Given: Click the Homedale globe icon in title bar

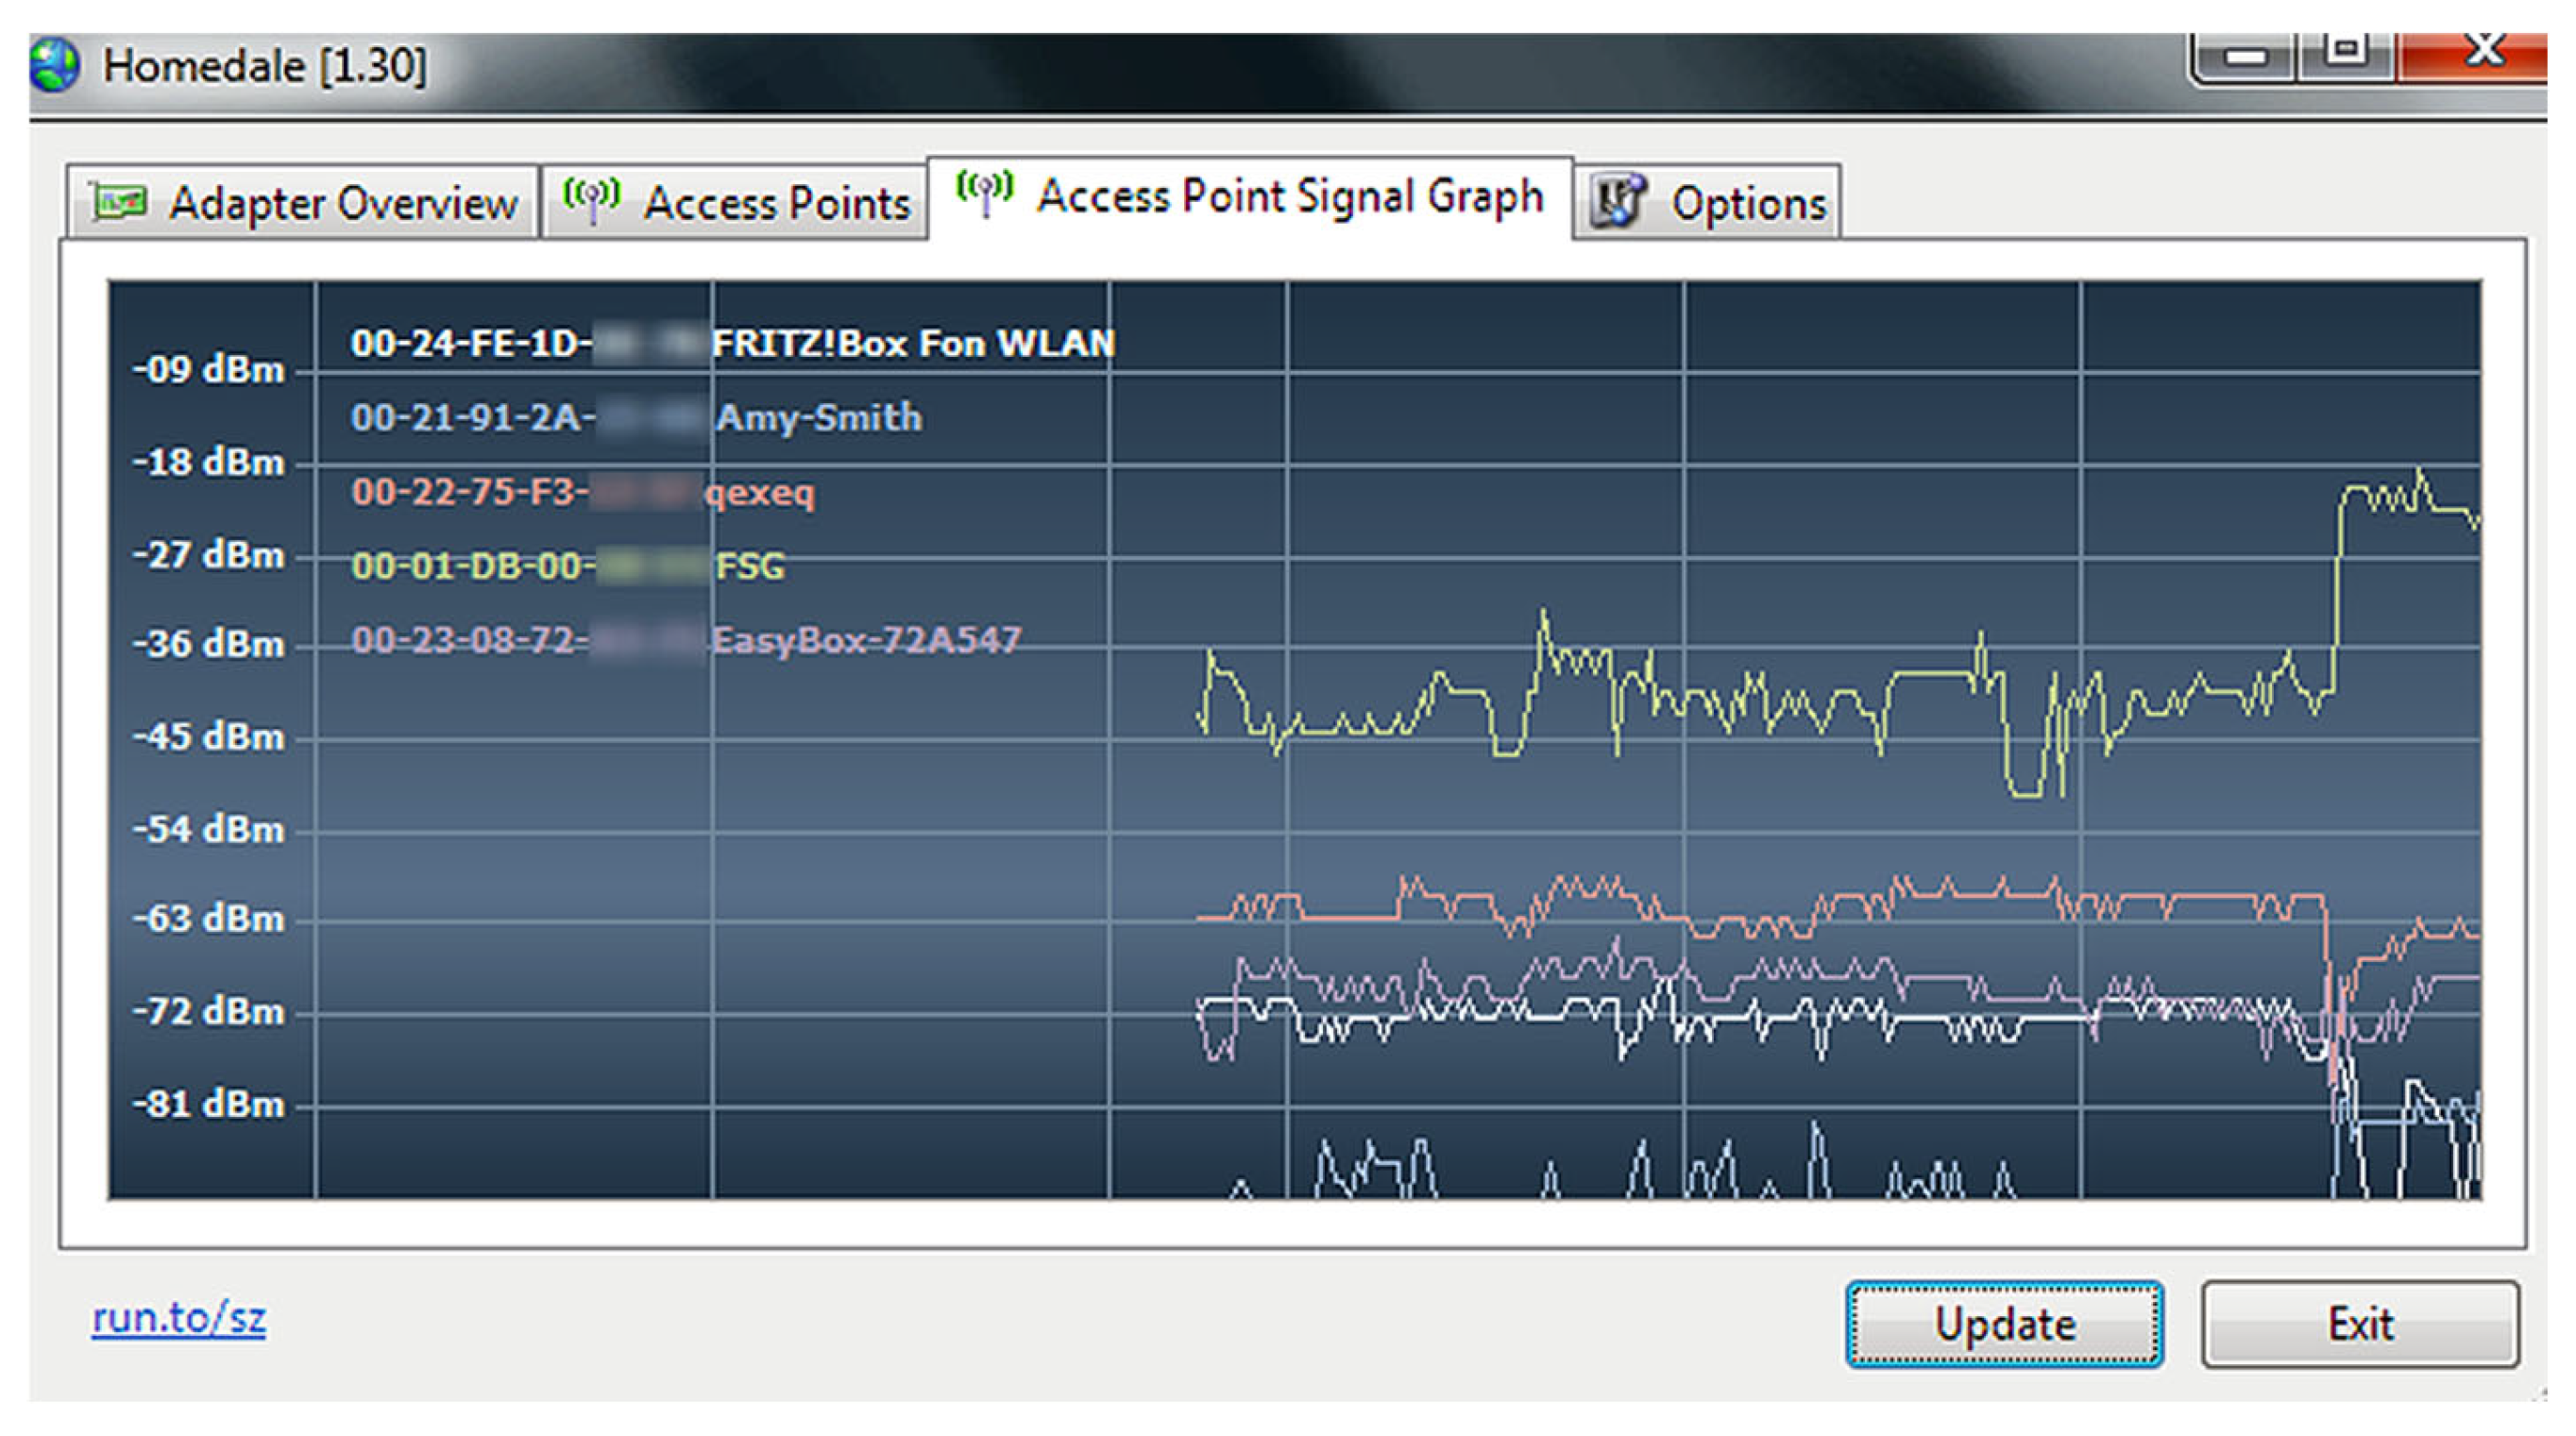Looking at the screenshot, I should [x=54, y=66].
